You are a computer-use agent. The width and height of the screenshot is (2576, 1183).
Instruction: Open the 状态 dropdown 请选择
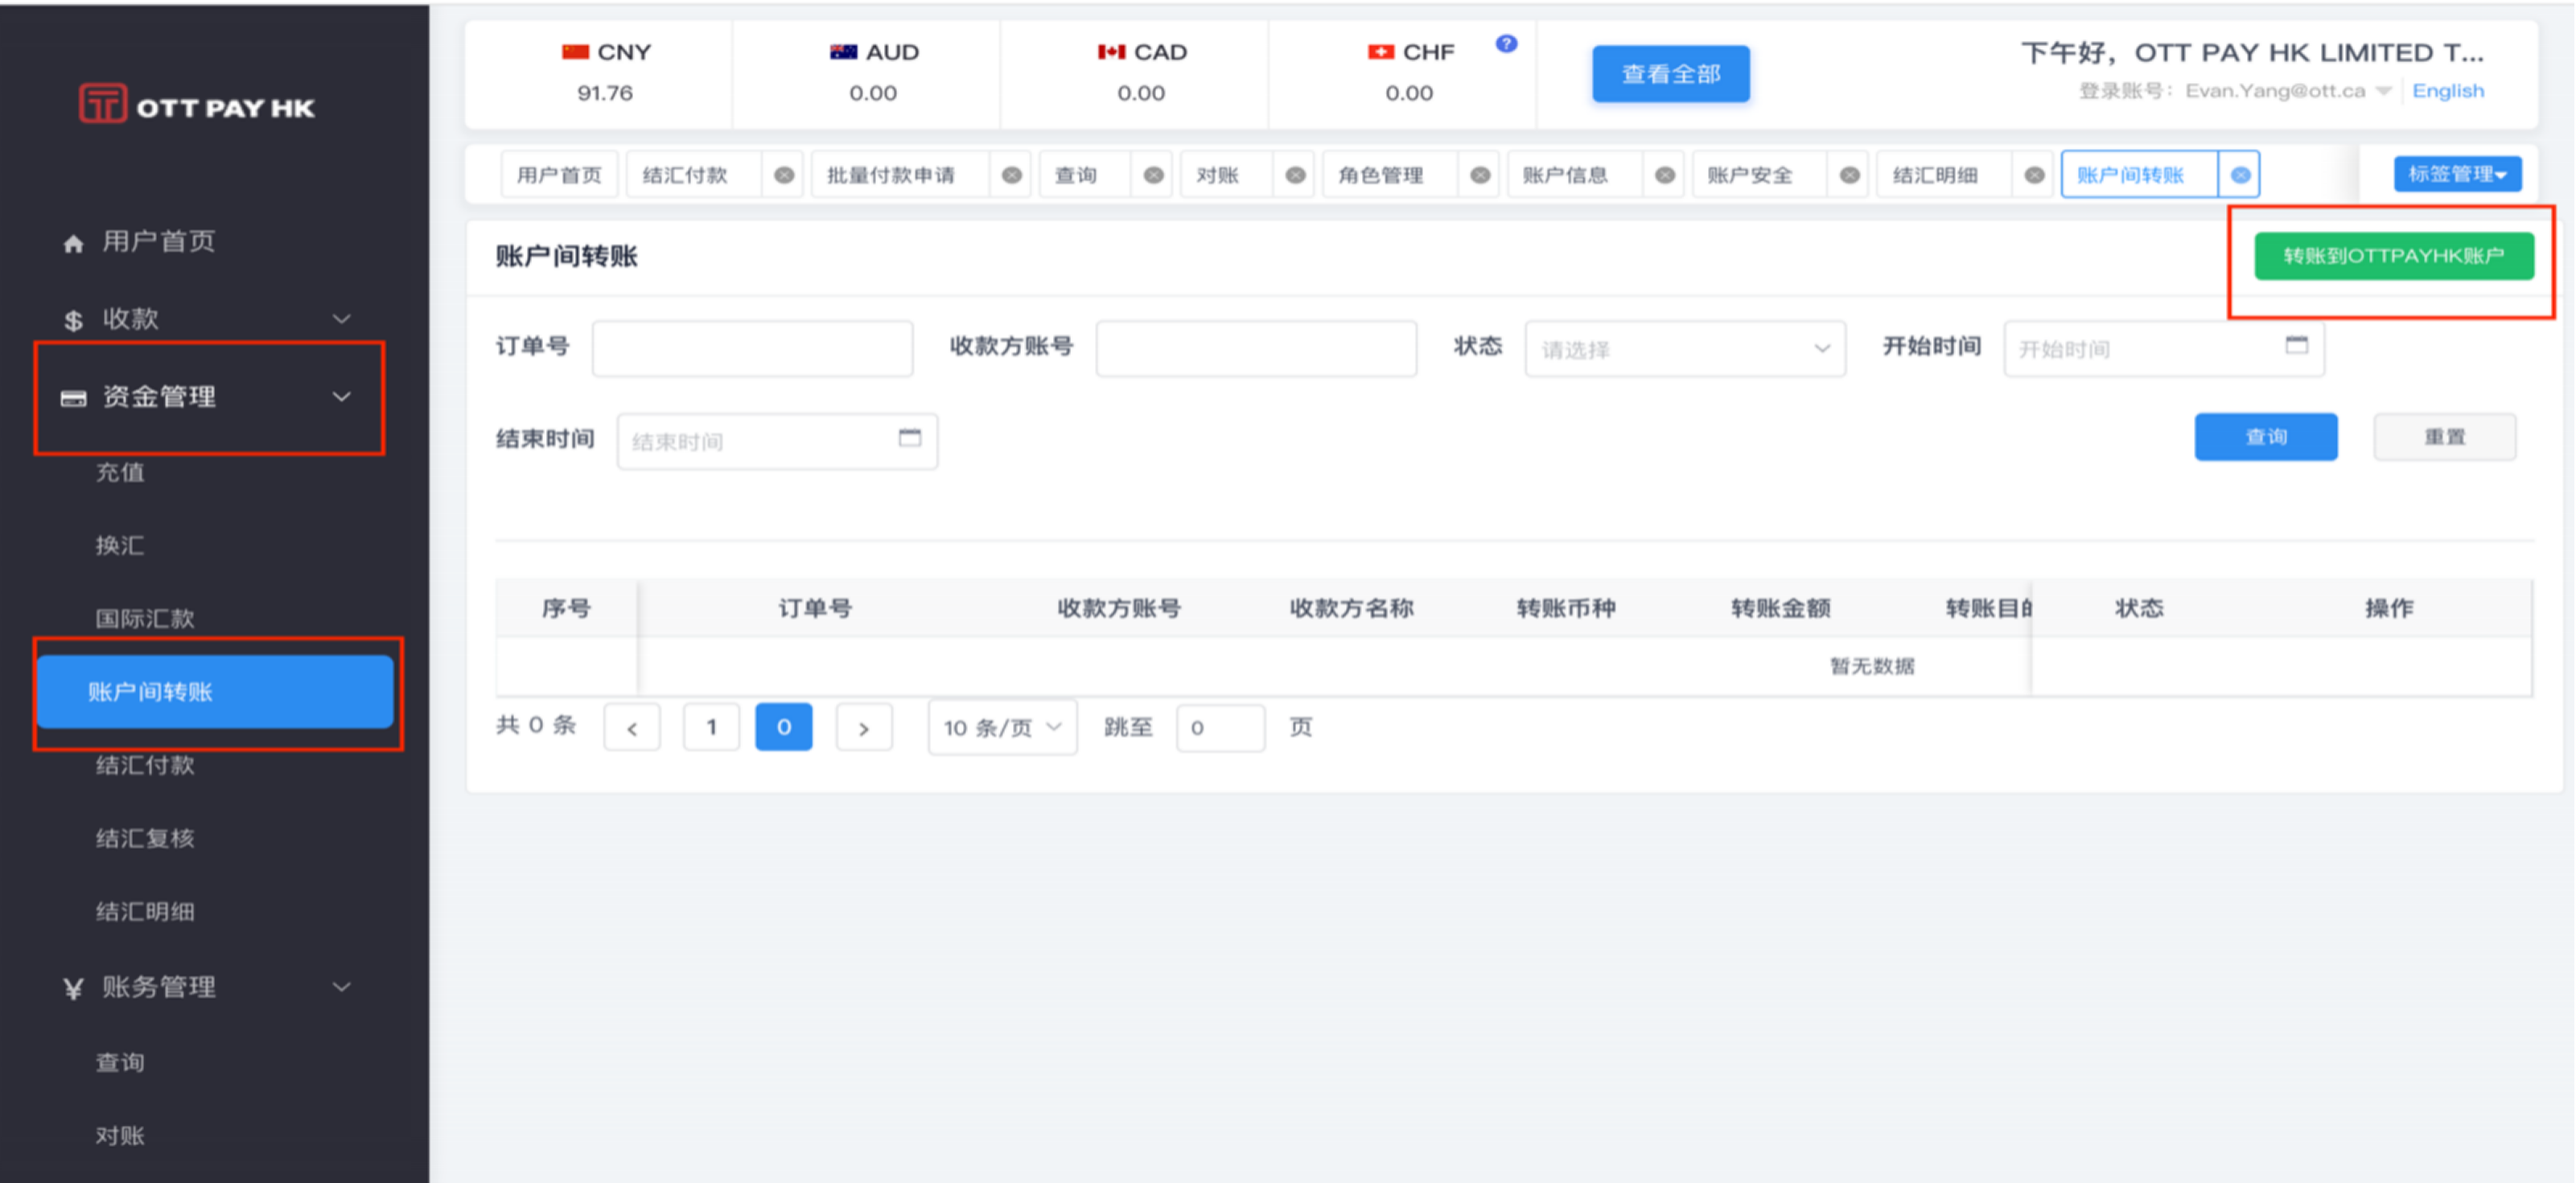(1685, 349)
